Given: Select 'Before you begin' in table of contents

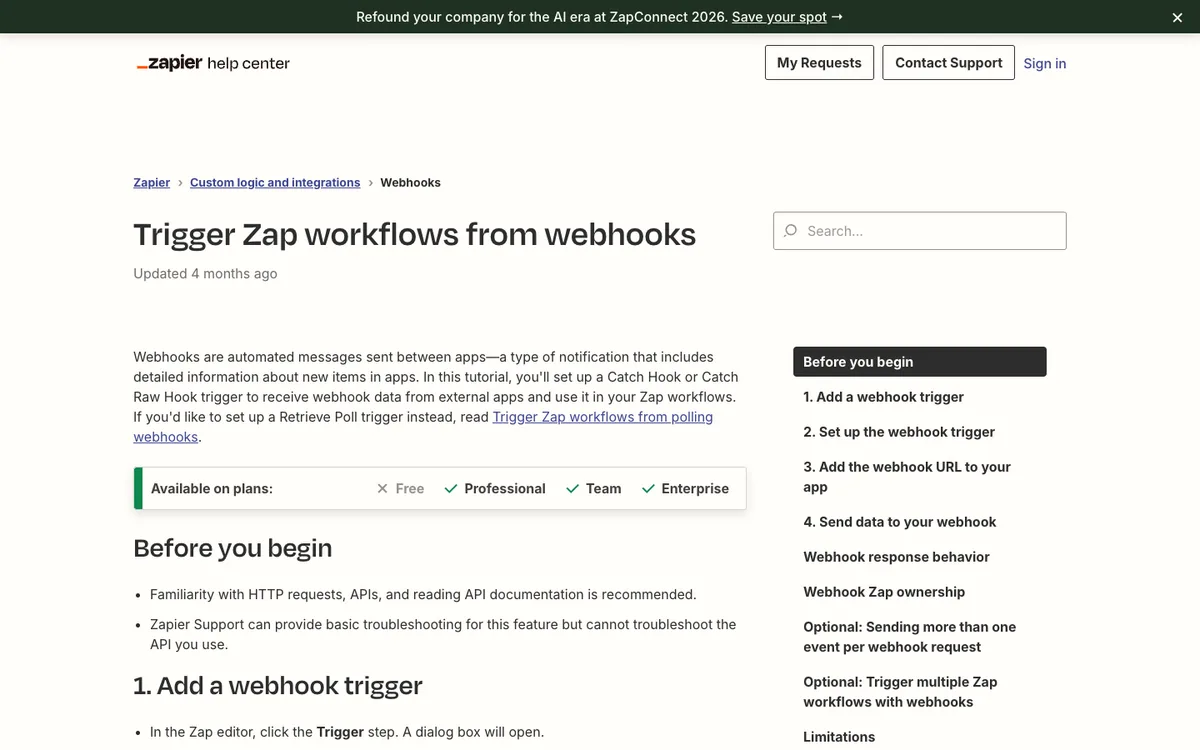Looking at the screenshot, I should pyautogui.click(x=920, y=362).
